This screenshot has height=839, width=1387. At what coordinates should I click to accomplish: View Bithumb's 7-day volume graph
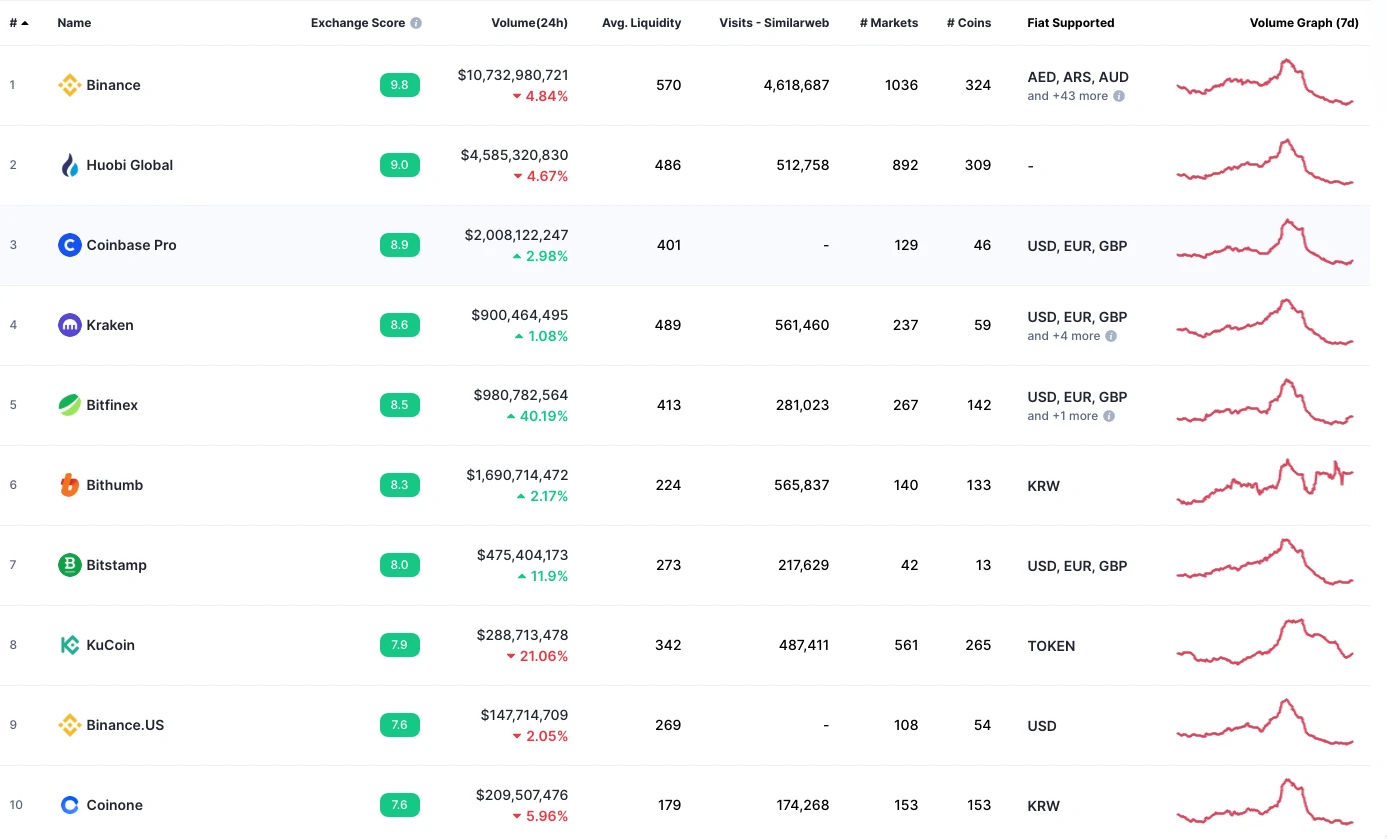1265,482
